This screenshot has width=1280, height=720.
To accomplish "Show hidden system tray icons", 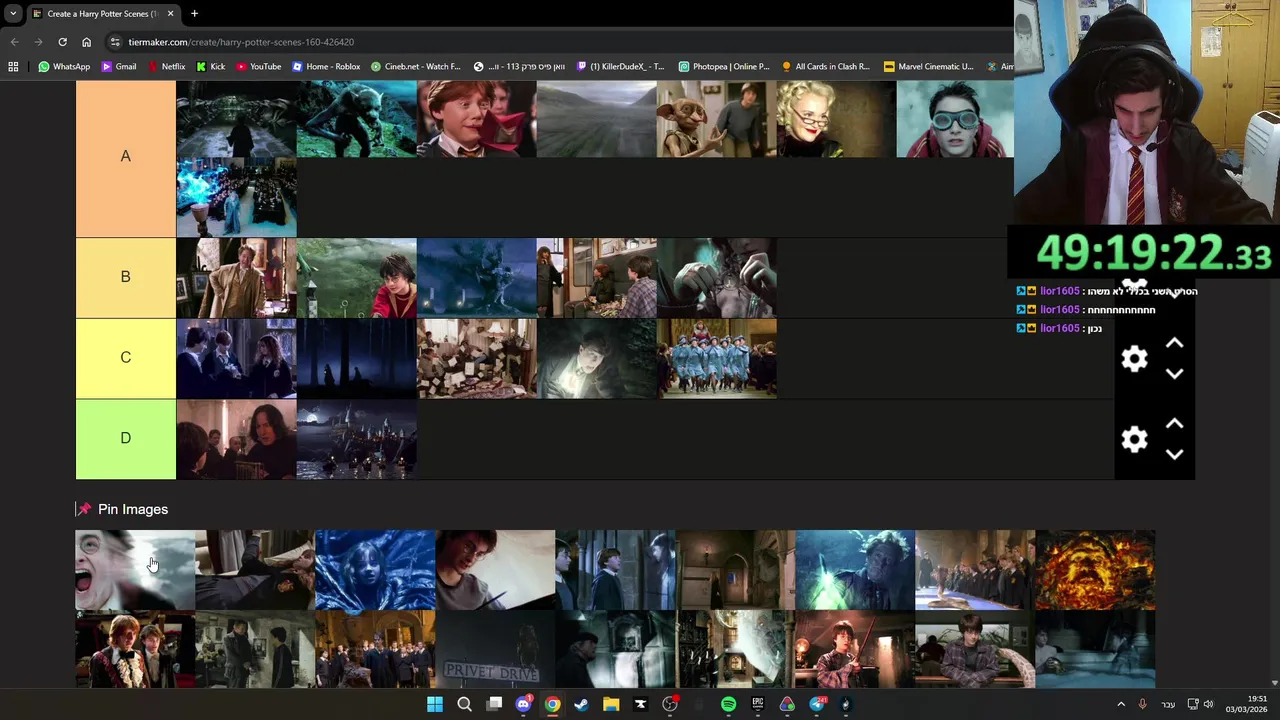I will [1120, 704].
